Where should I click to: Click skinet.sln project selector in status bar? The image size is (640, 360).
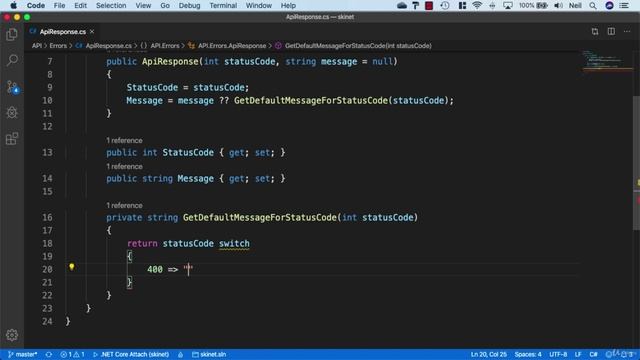pos(209,354)
